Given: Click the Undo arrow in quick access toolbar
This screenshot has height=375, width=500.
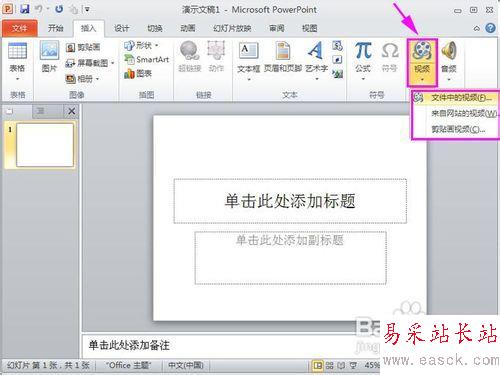Looking at the screenshot, I should tap(39, 9).
